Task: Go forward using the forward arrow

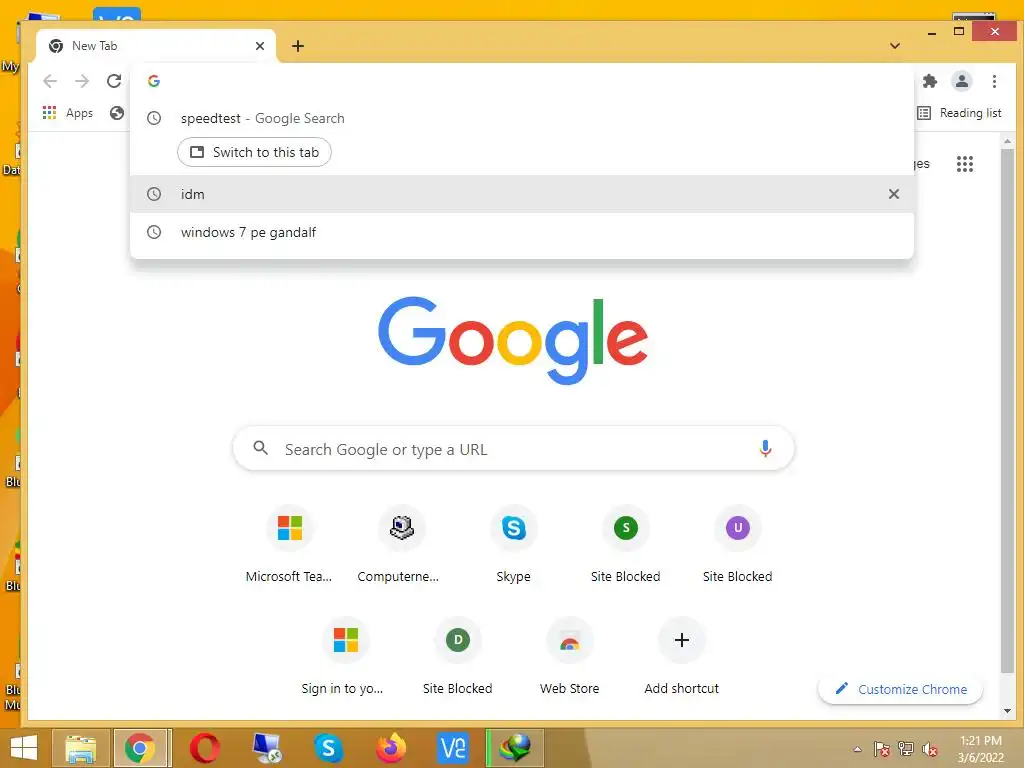Action: click(82, 81)
